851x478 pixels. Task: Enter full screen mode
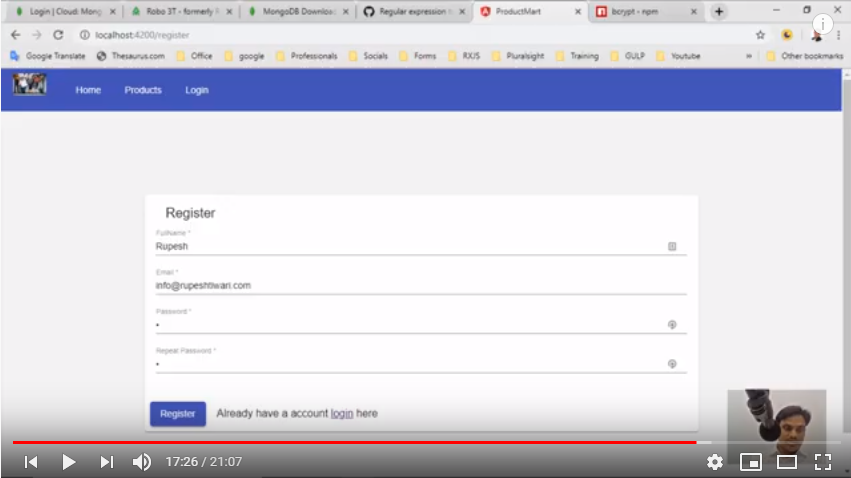(x=822, y=462)
